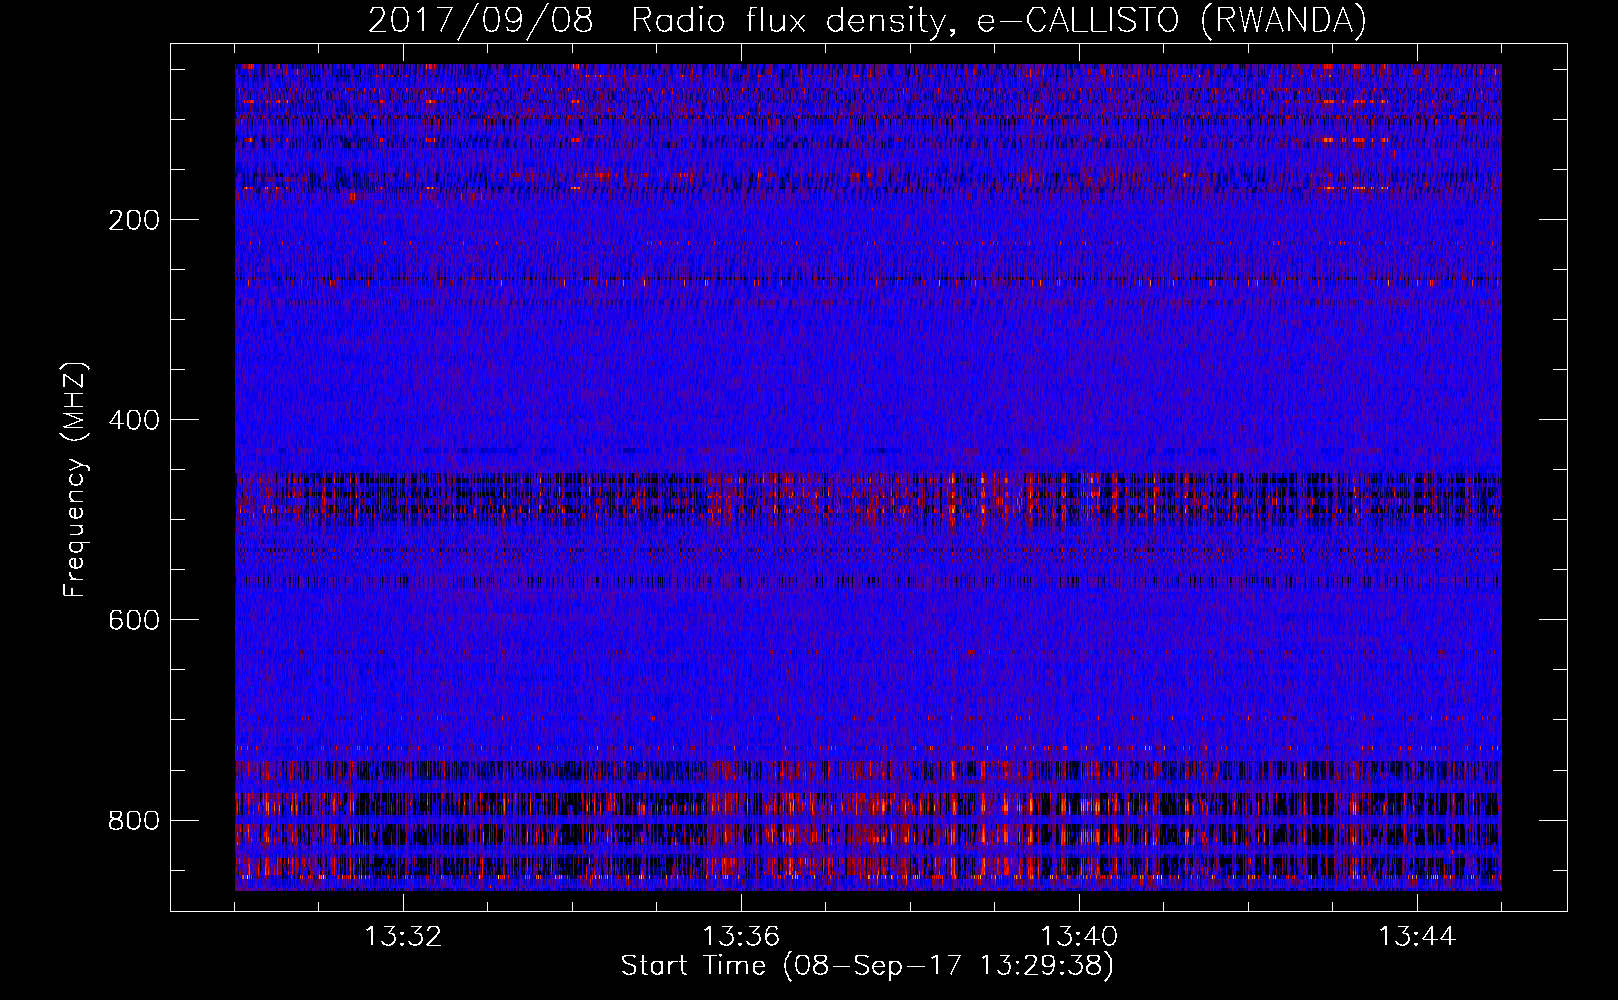This screenshot has width=1618, height=1000.
Task: Click the '400' frequency tick label
Action: click(x=133, y=420)
